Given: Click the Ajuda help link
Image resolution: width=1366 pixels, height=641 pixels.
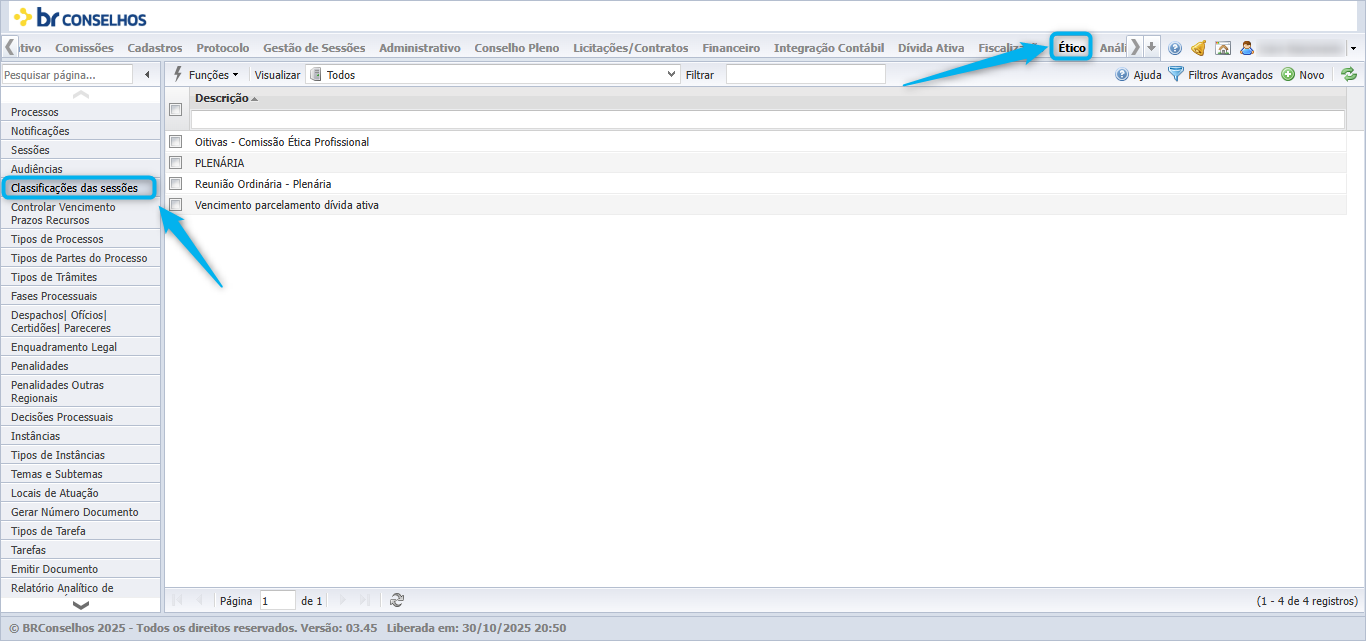Looking at the screenshot, I should pos(1139,75).
